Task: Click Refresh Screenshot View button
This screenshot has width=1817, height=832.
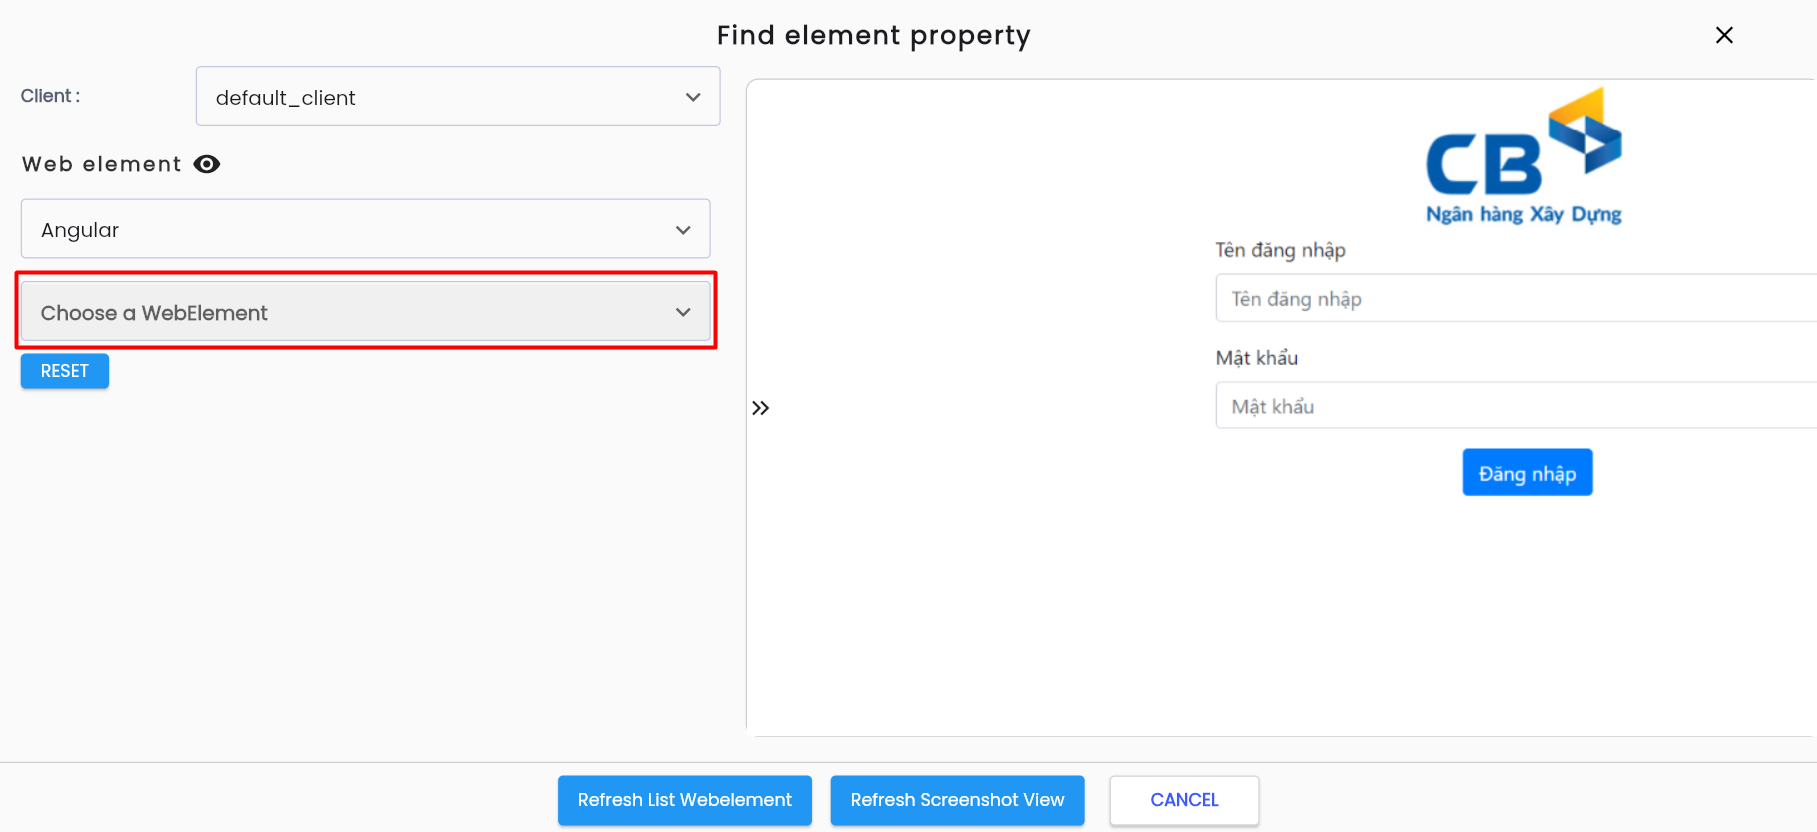Action: click(958, 800)
